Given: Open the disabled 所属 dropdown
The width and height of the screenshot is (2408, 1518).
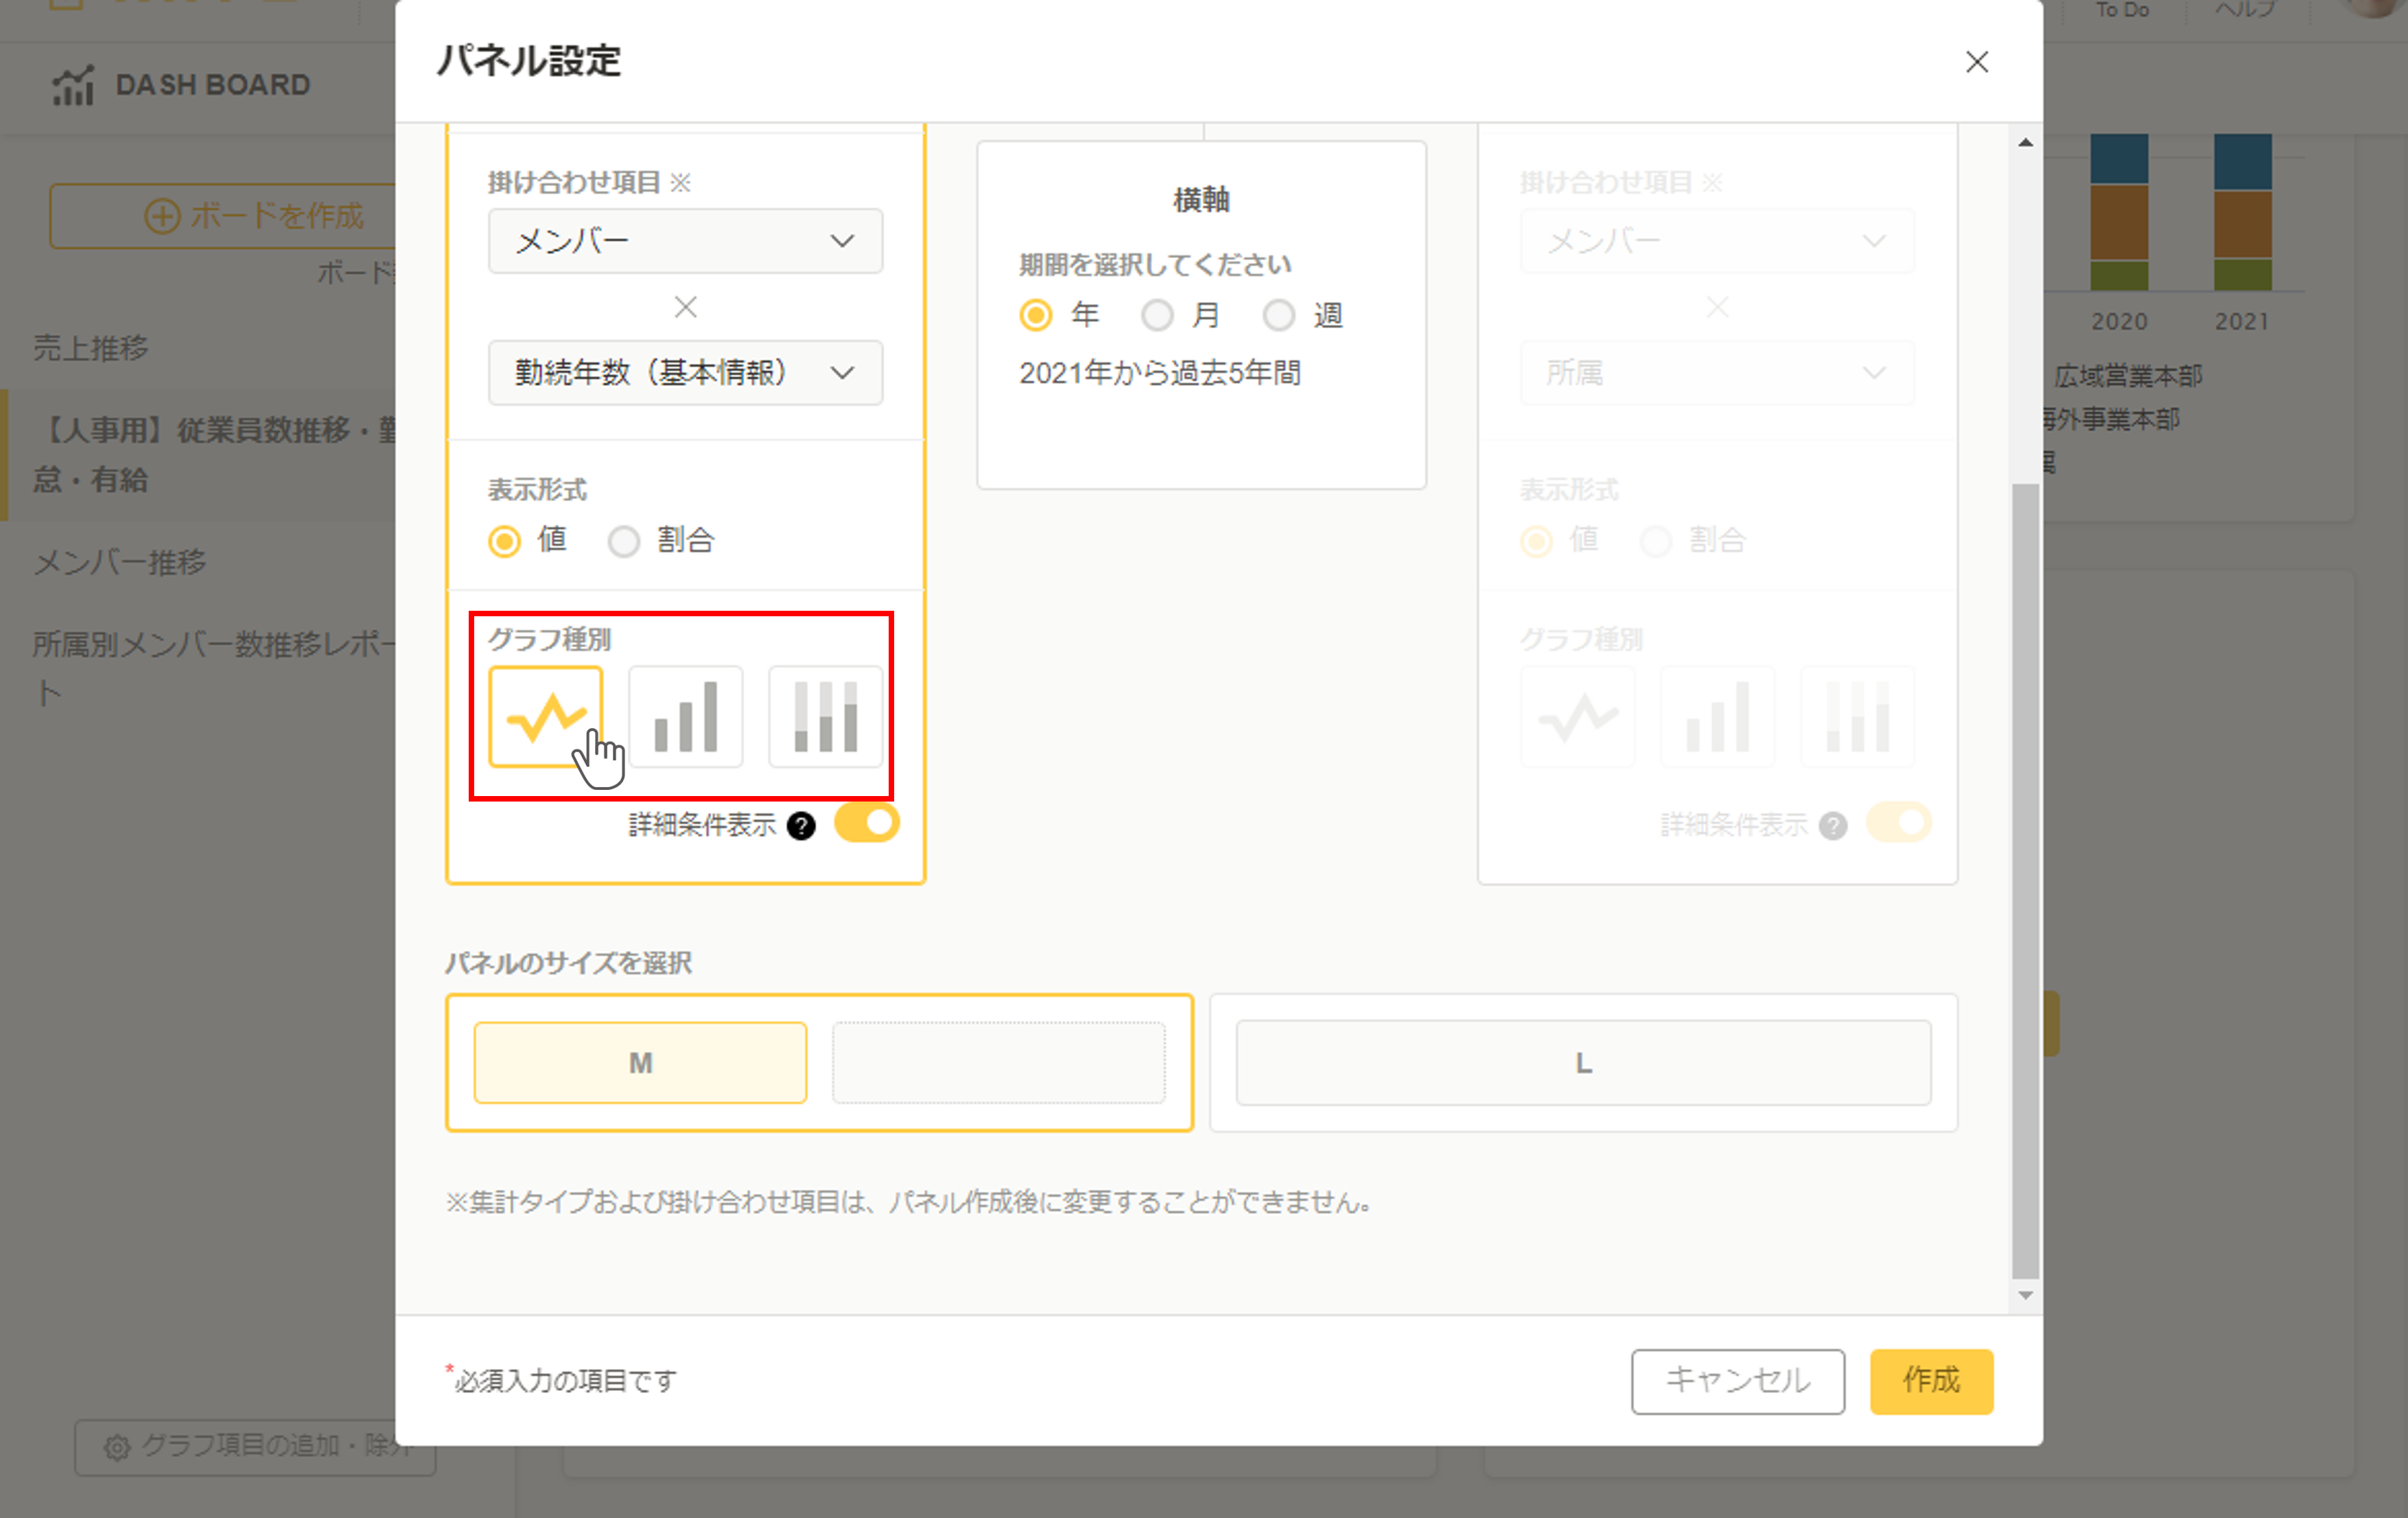Looking at the screenshot, I should pyautogui.click(x=1717, y=373).
